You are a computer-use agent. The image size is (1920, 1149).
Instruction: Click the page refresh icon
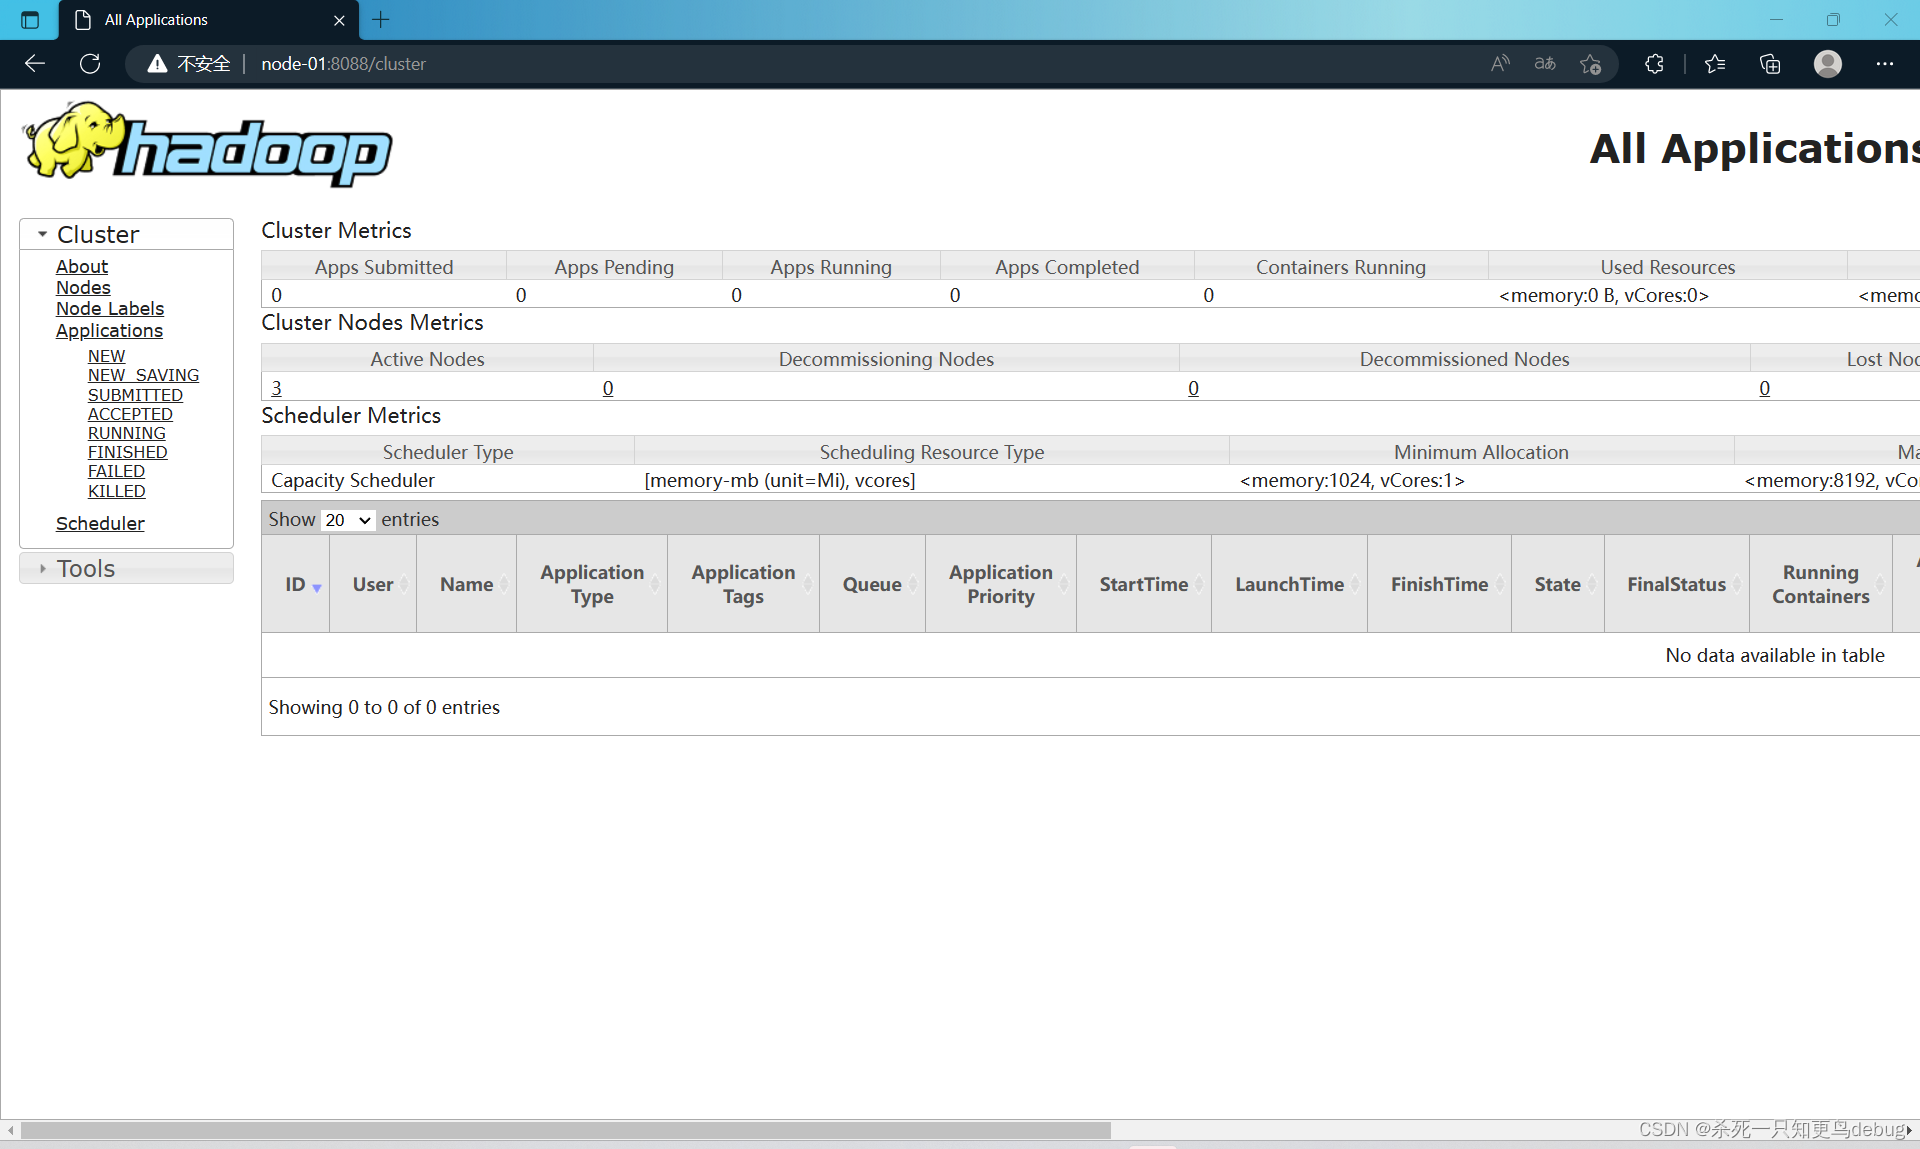pos(90,64)
